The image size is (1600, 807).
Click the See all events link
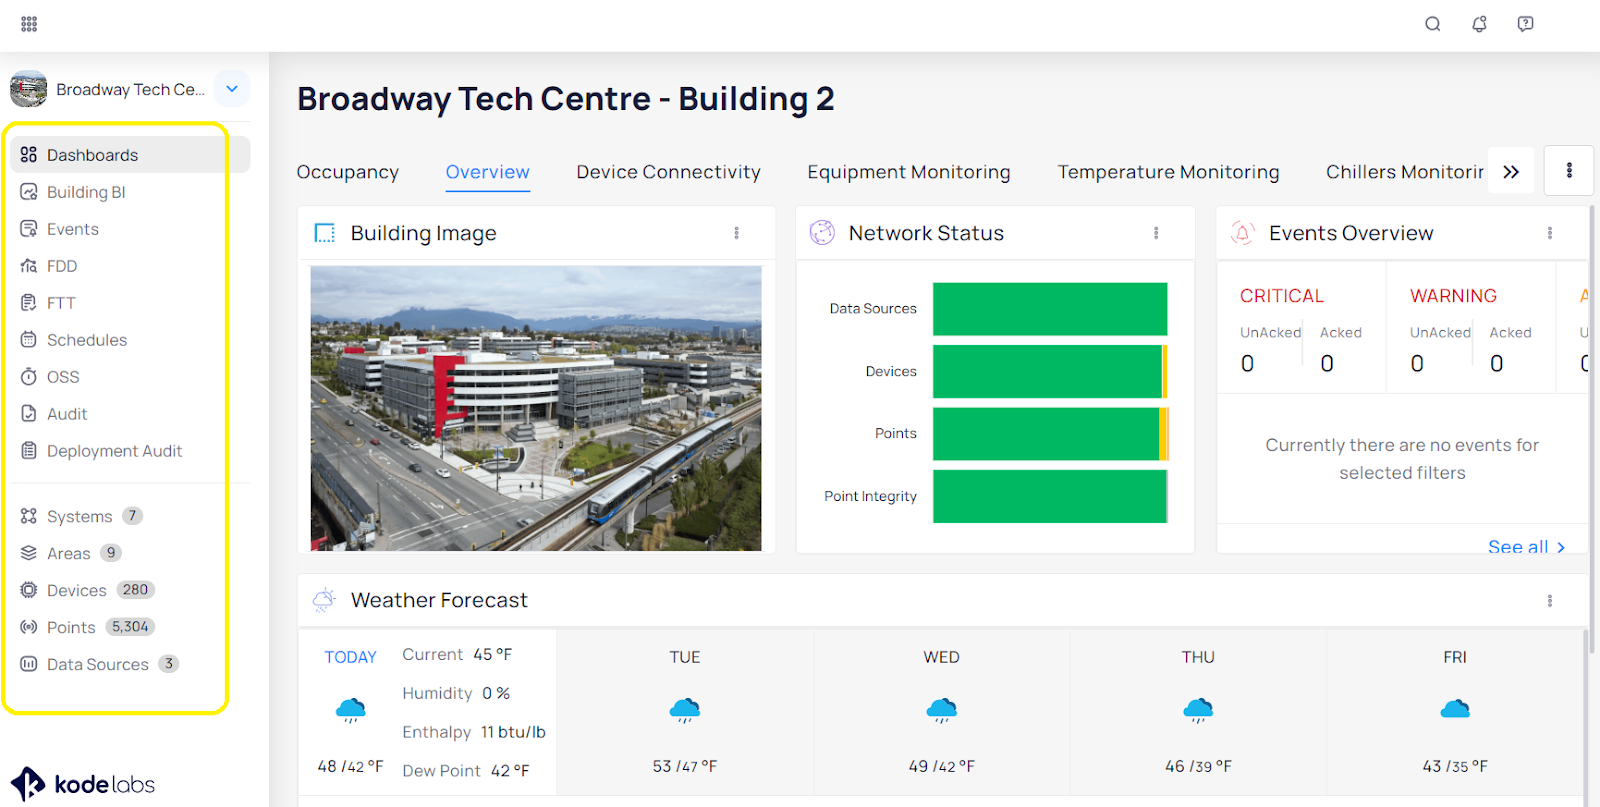coord(1526,546)
